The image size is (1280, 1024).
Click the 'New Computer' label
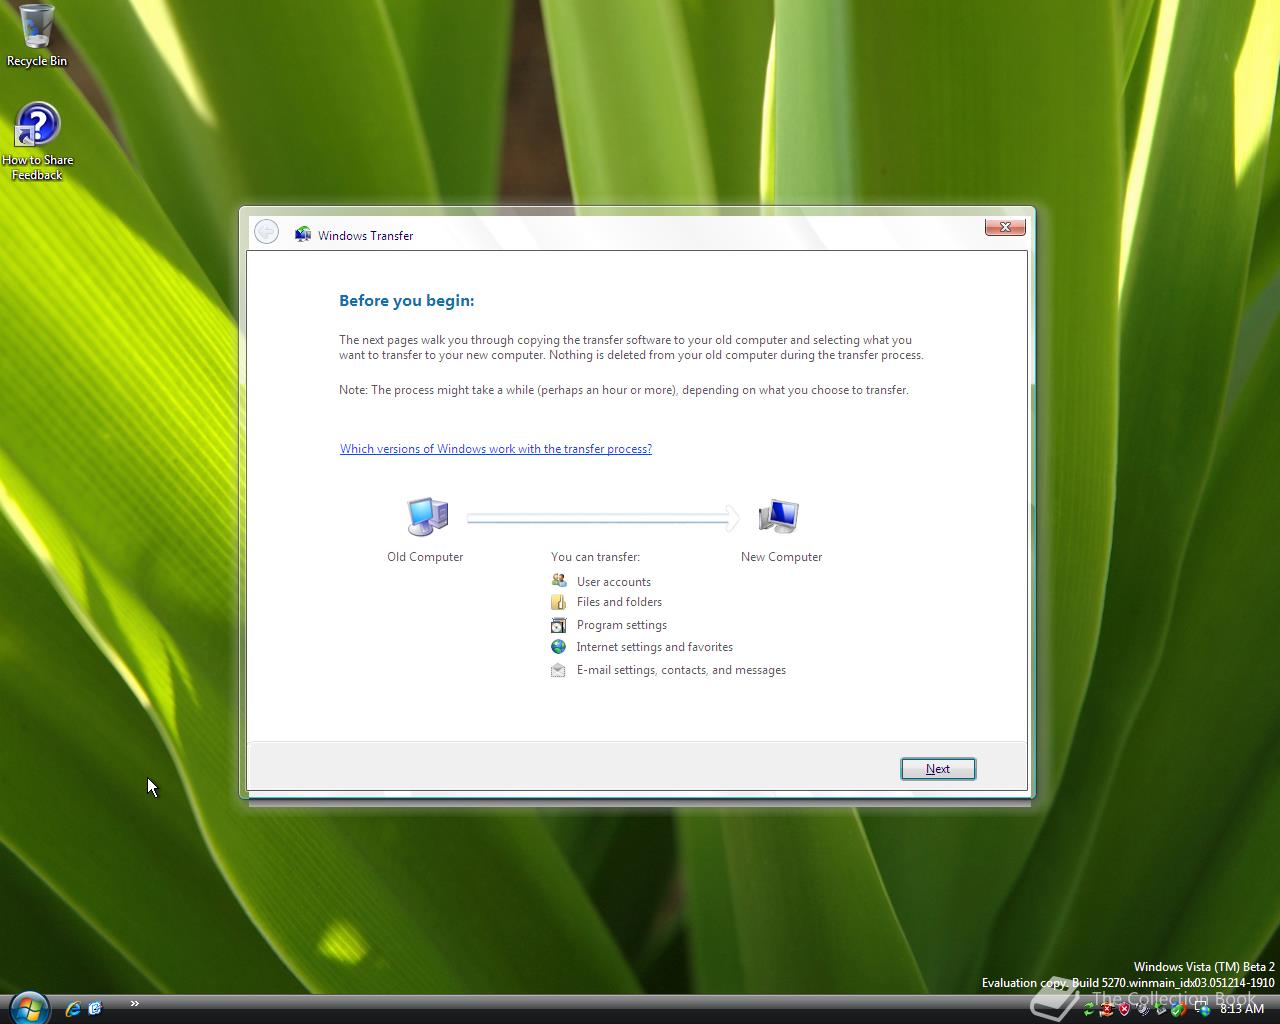pos(781,557)
